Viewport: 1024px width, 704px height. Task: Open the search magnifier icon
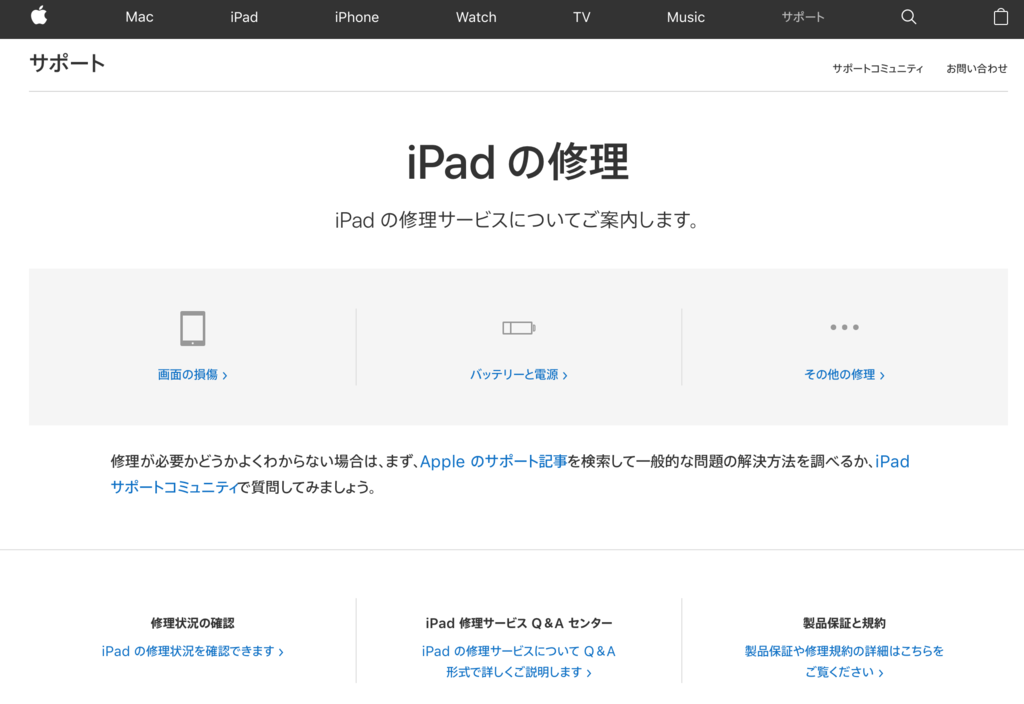[908, 17]
